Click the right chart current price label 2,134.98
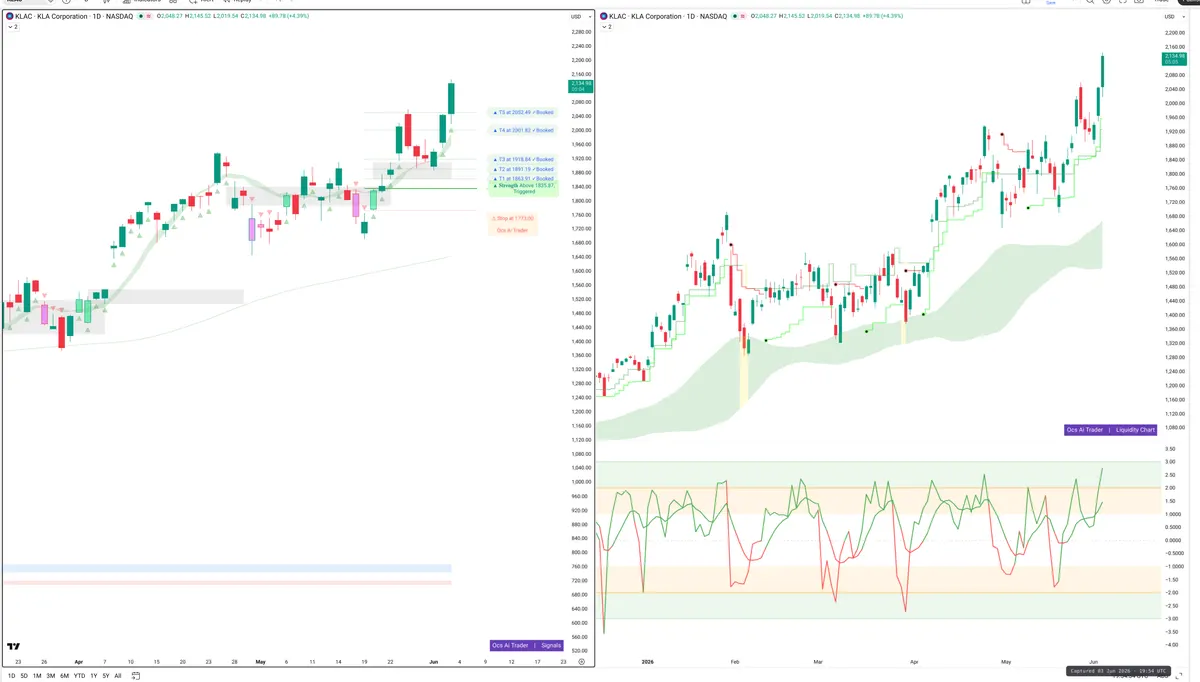This screenshot has height=682, width=1200. (1172, 58)
